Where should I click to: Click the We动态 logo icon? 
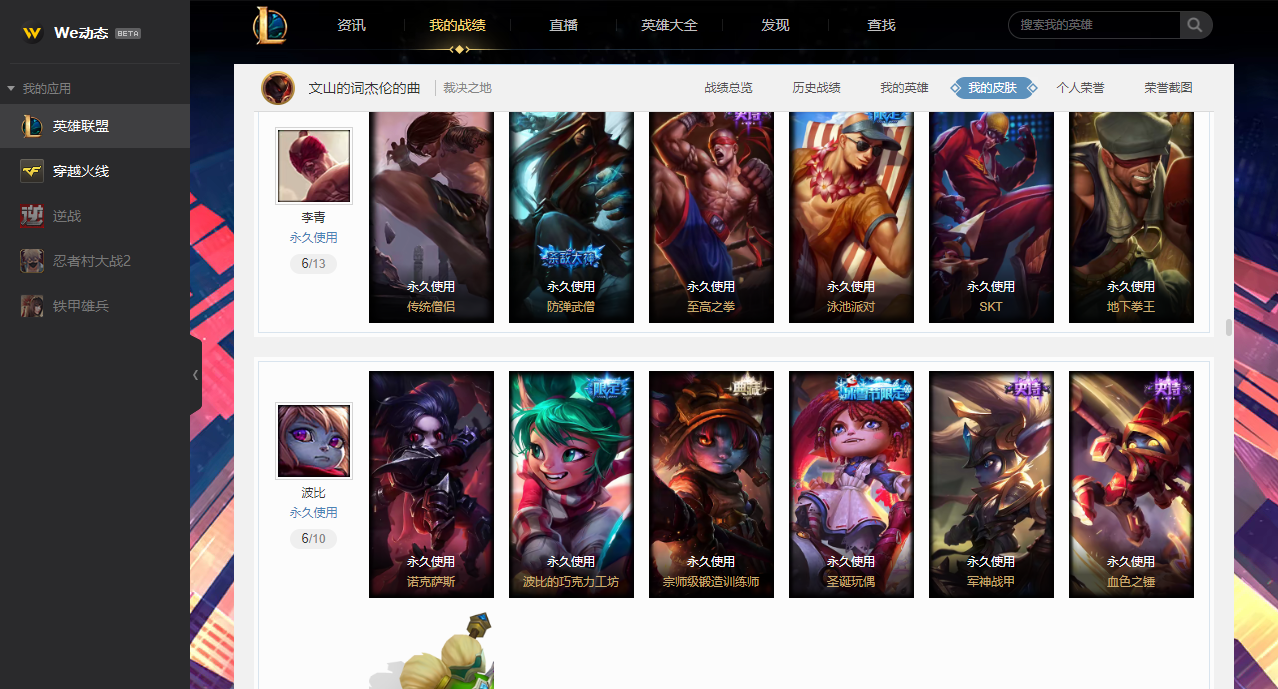coord(33,33)
